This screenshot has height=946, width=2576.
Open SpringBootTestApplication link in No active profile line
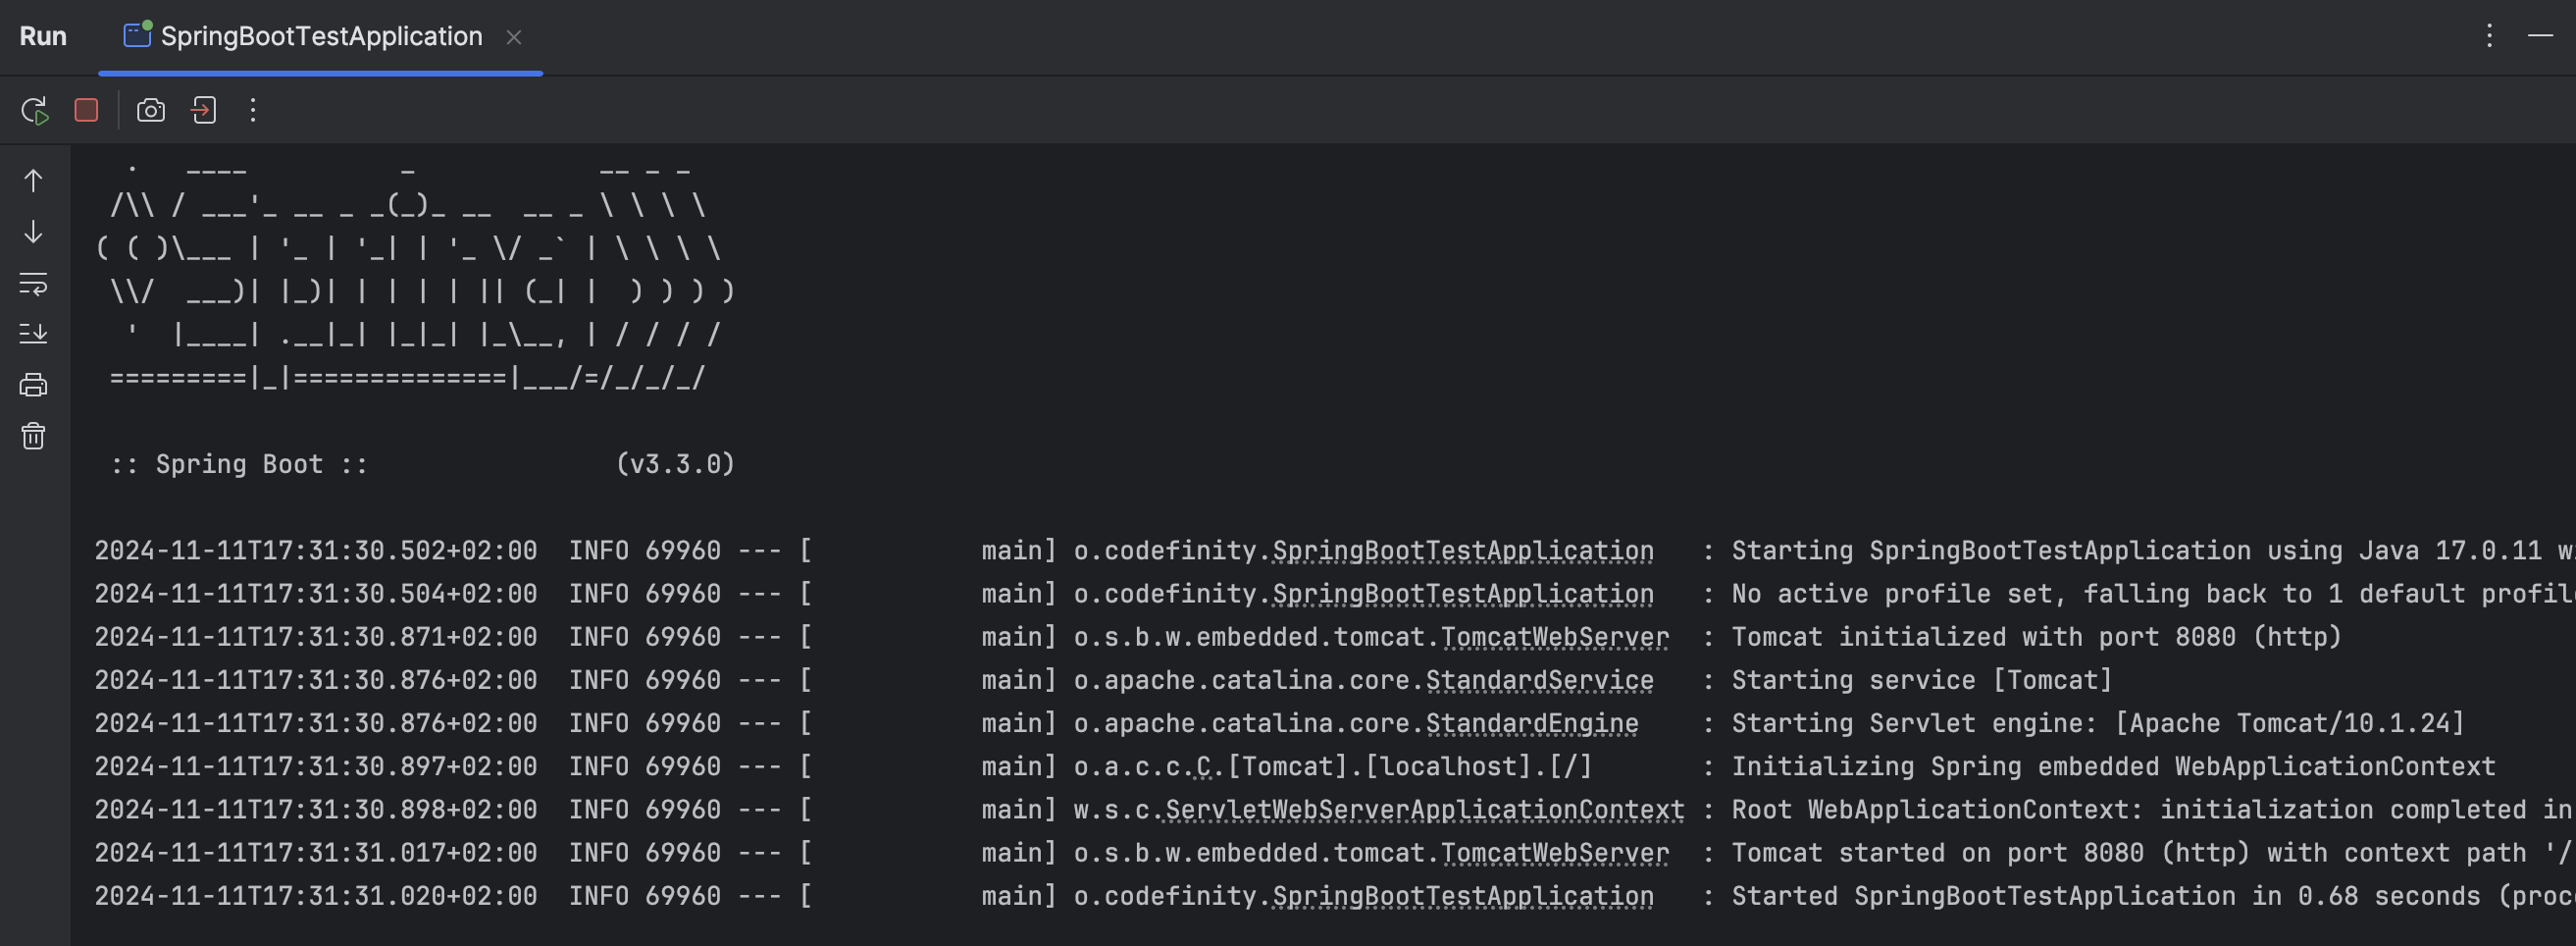(1463, 594)
